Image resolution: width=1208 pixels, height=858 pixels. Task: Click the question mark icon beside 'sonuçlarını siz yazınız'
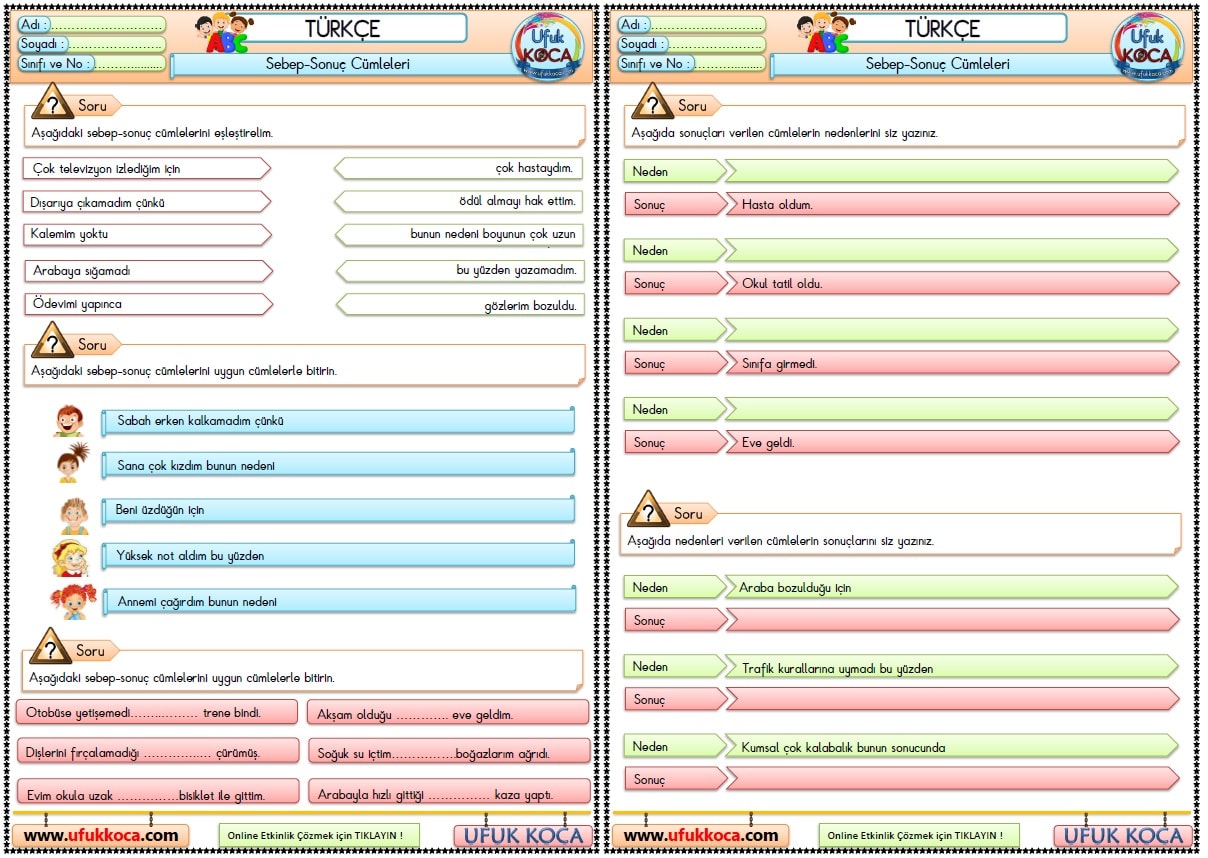(648, 510)
